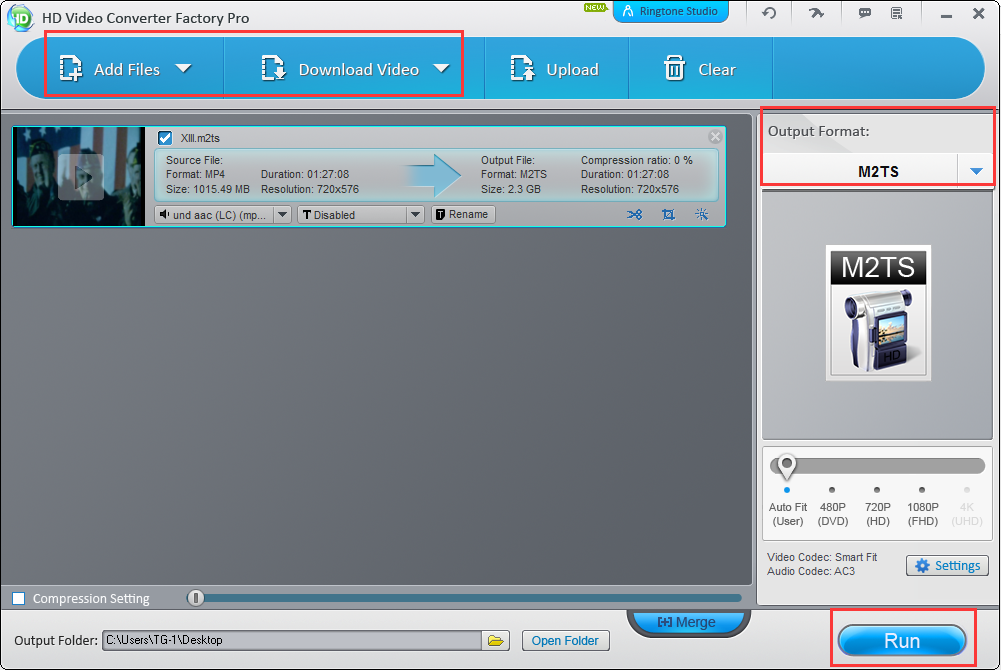
Task: Click the Output Folder path field
Action: pos(292,640)
